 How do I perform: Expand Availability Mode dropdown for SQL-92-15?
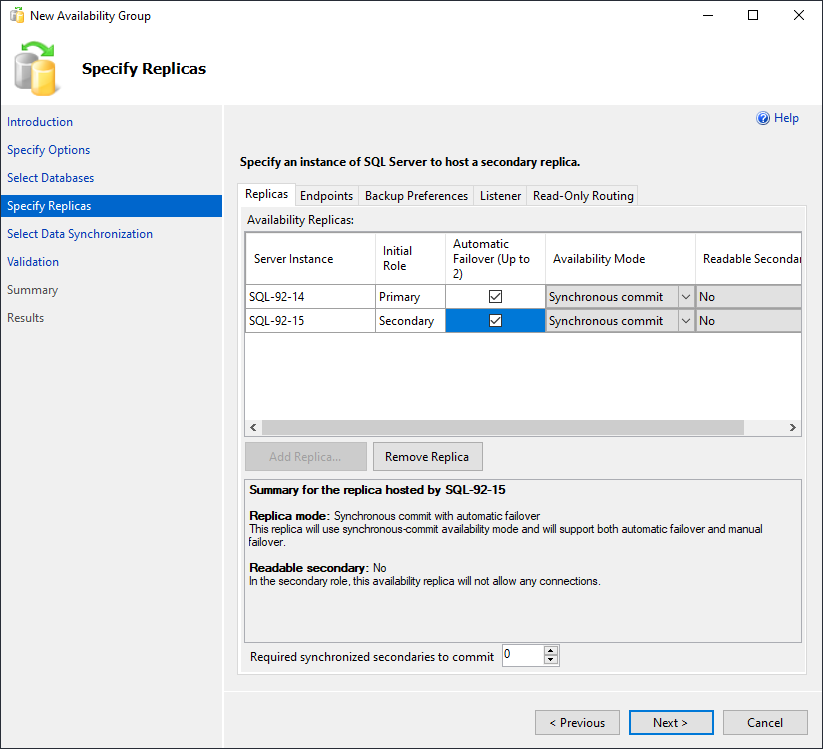click(685, 321)
